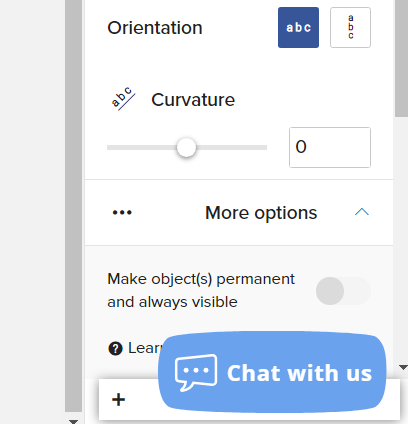
Task: Click the Orientation label
Action: coord(155,28)
